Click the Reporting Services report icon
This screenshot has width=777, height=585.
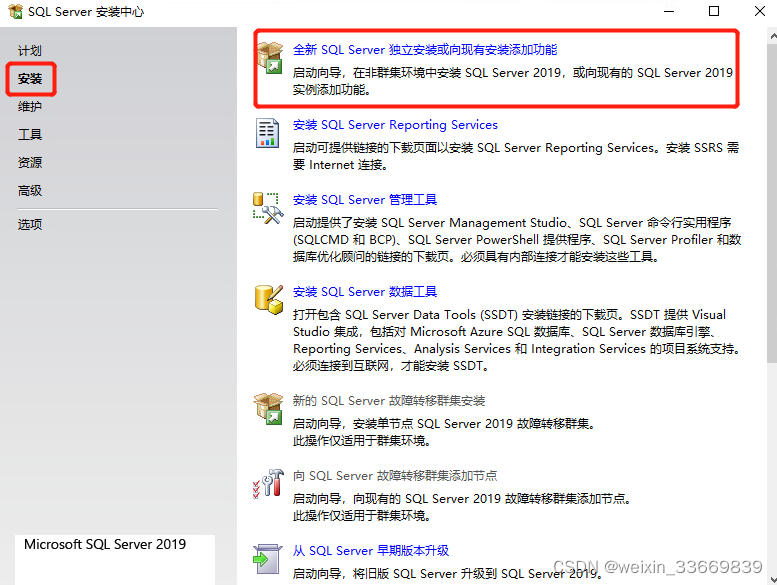268,133
